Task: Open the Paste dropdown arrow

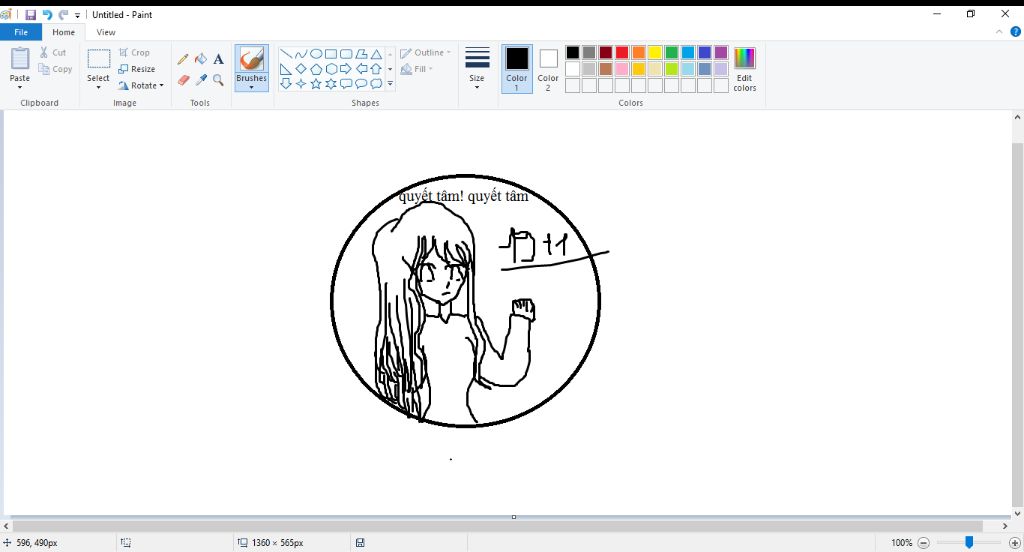Action: [x=20, y=88]
